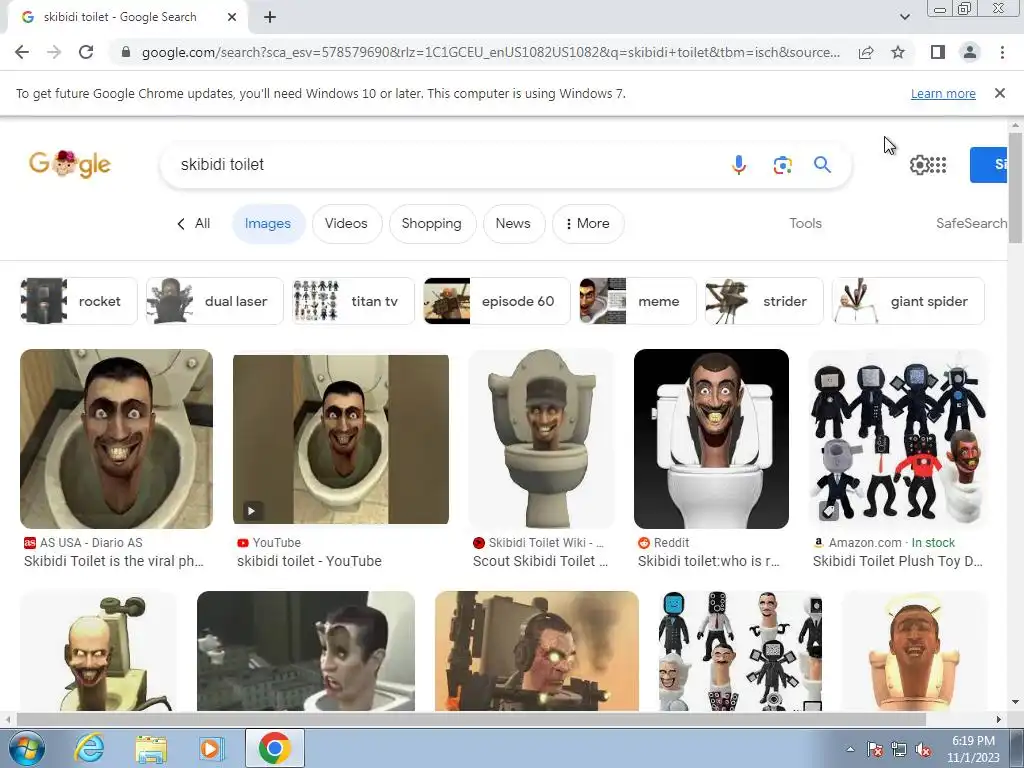Reload the page with the refresh icon

point(86,52)
